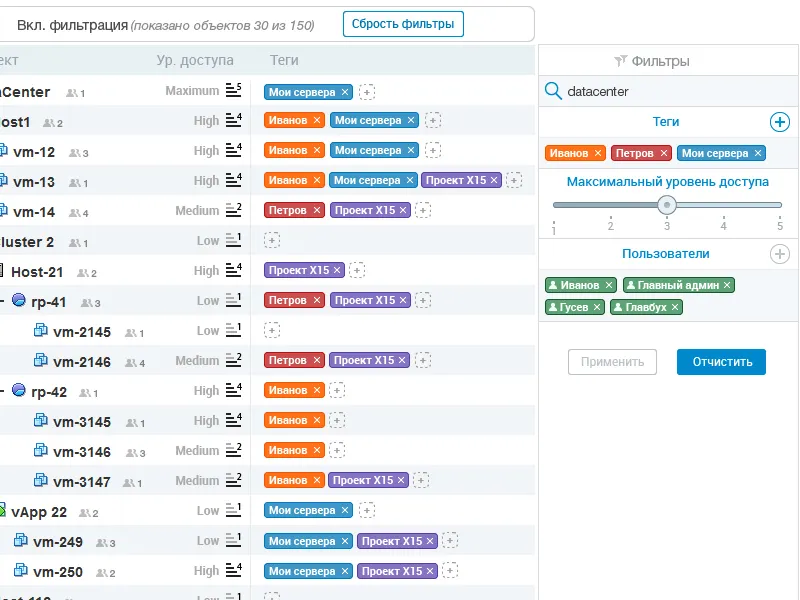Remove Гусев user chip from filters
This screenshot has height=600, width=800.
[x=597, y=307]
